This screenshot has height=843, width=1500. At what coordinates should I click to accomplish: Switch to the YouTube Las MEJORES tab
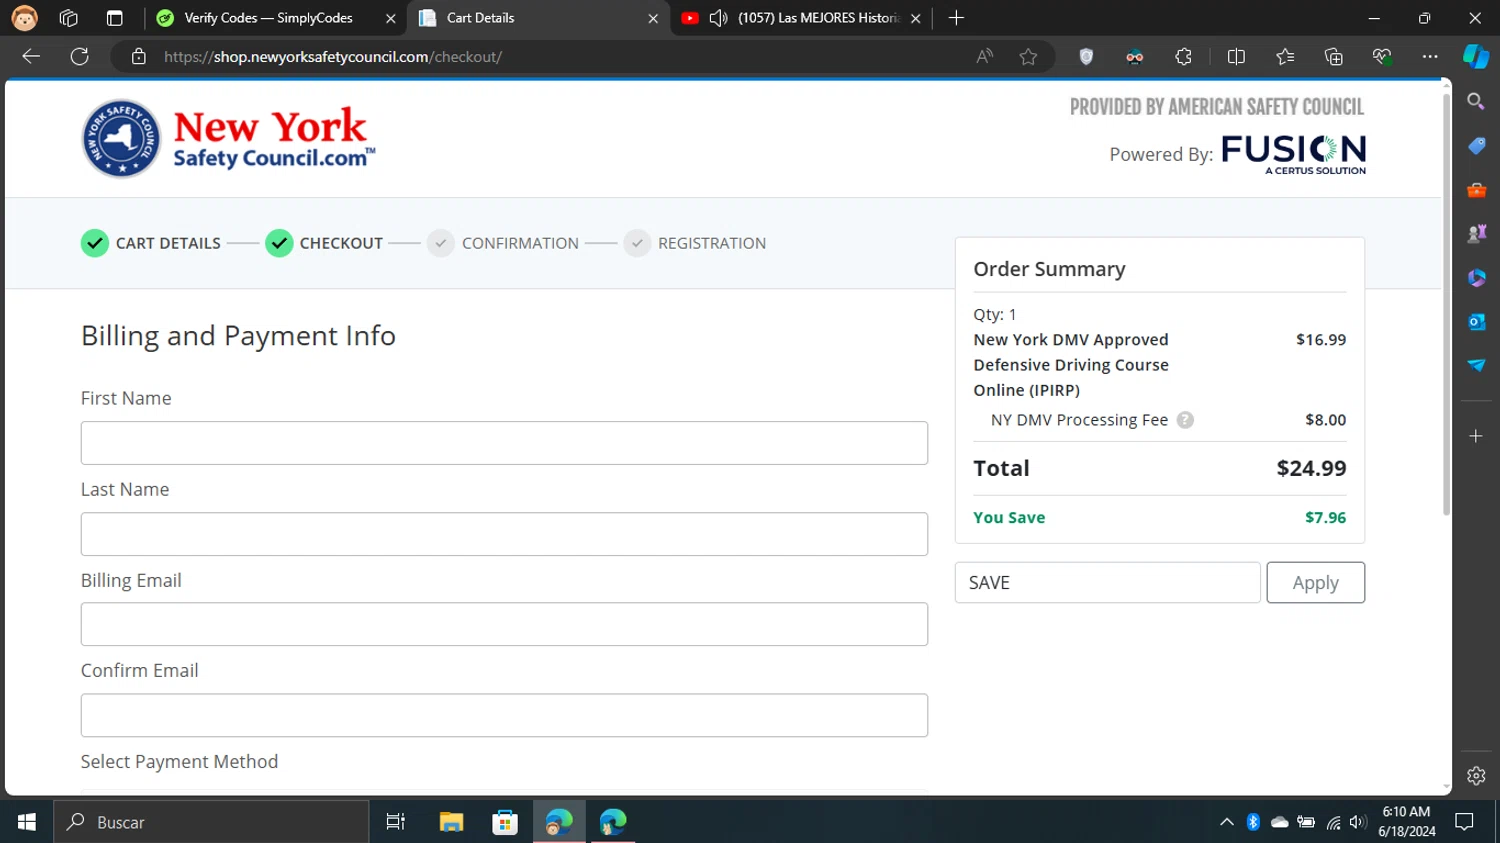pyautogui.click(x=801, y=18)
